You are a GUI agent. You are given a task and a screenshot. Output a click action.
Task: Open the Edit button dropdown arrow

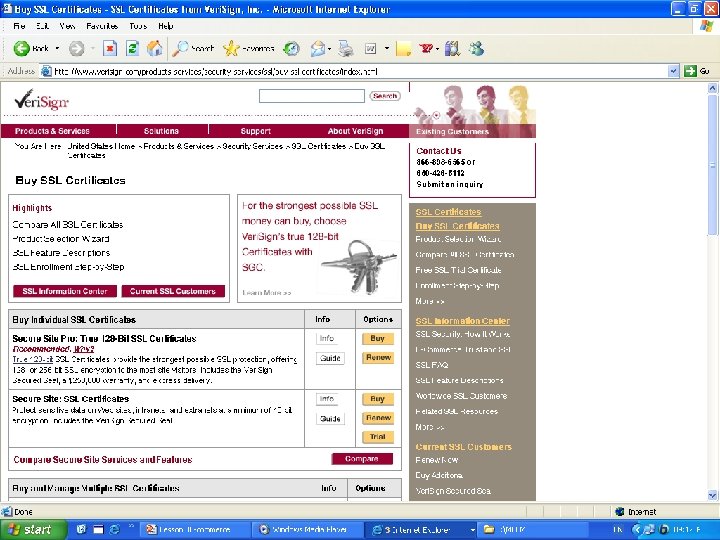[x=387, y=48]
